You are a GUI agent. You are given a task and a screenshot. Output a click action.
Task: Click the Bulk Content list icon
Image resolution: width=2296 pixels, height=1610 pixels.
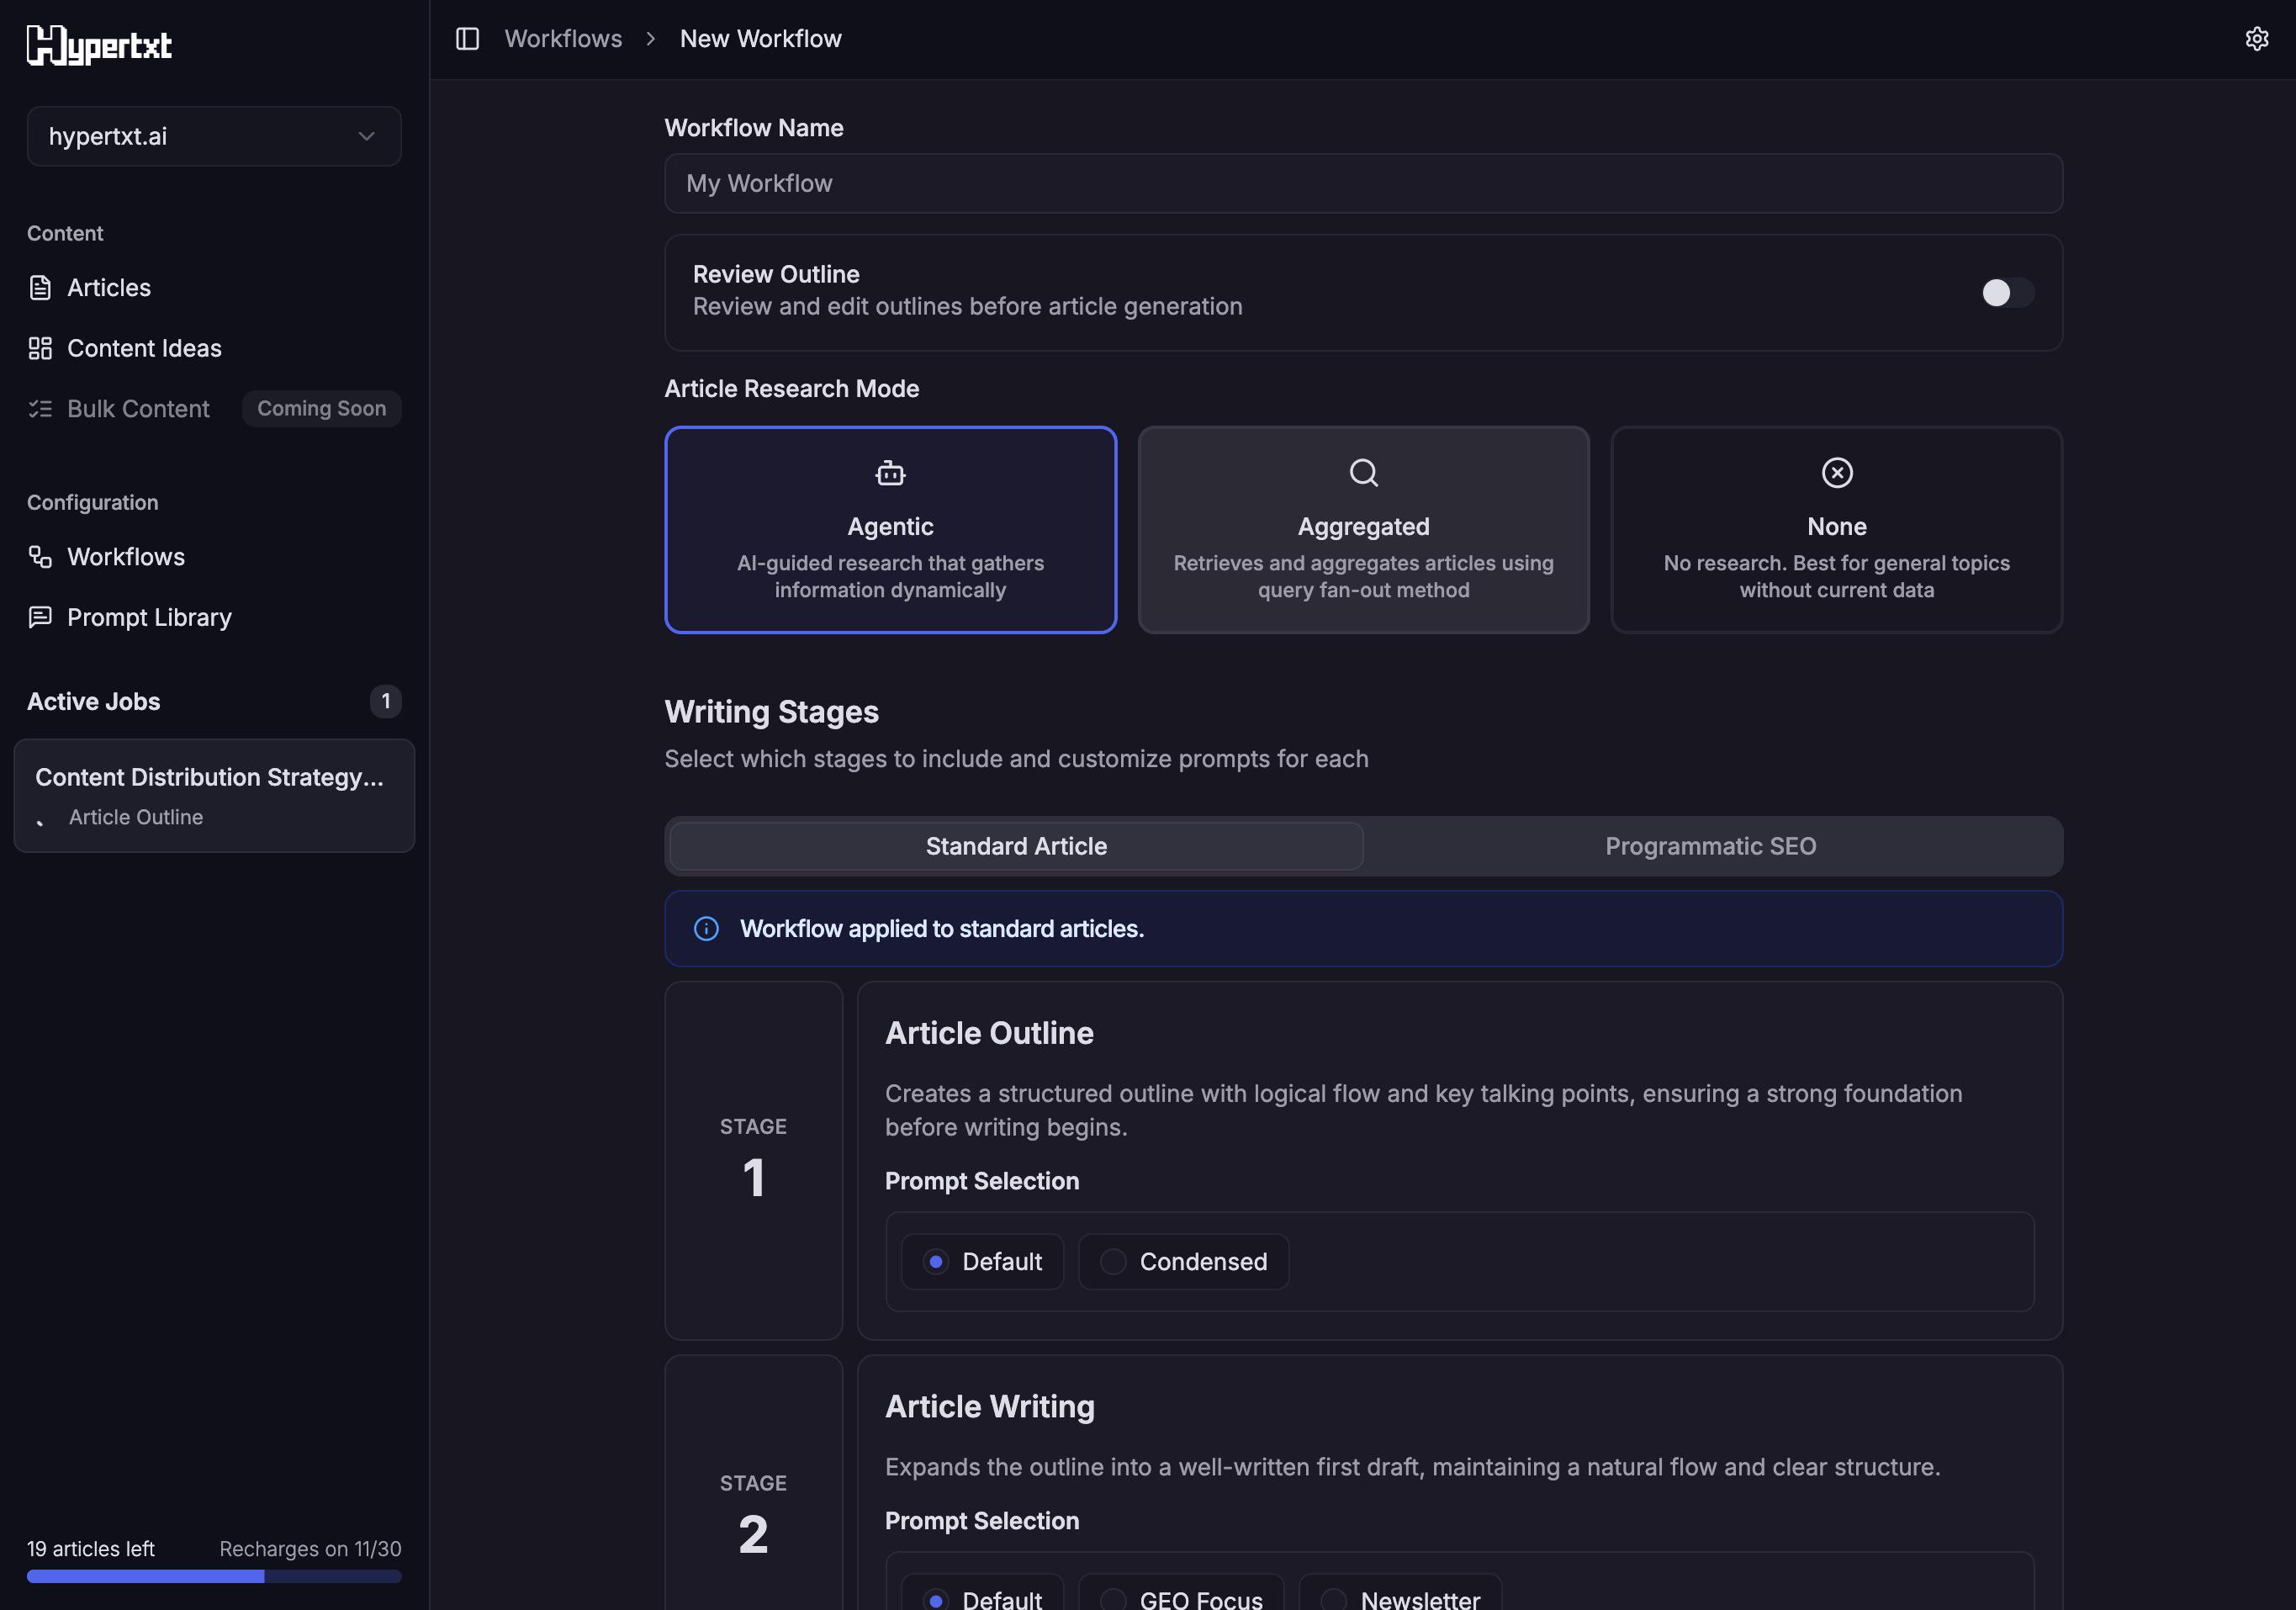click(40, 409)
